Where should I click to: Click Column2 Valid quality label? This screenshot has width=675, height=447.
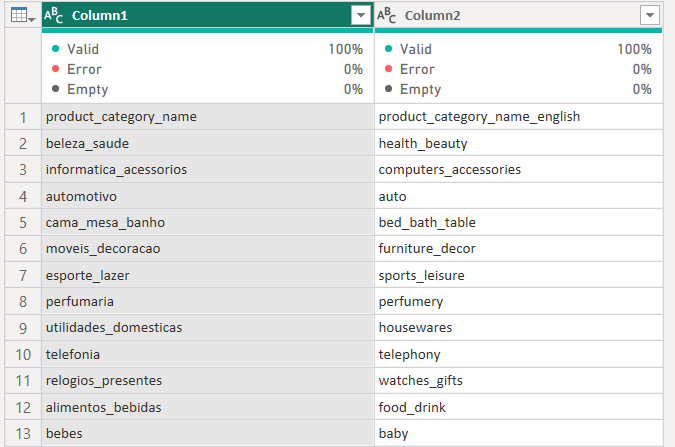(x=415, y=49)
